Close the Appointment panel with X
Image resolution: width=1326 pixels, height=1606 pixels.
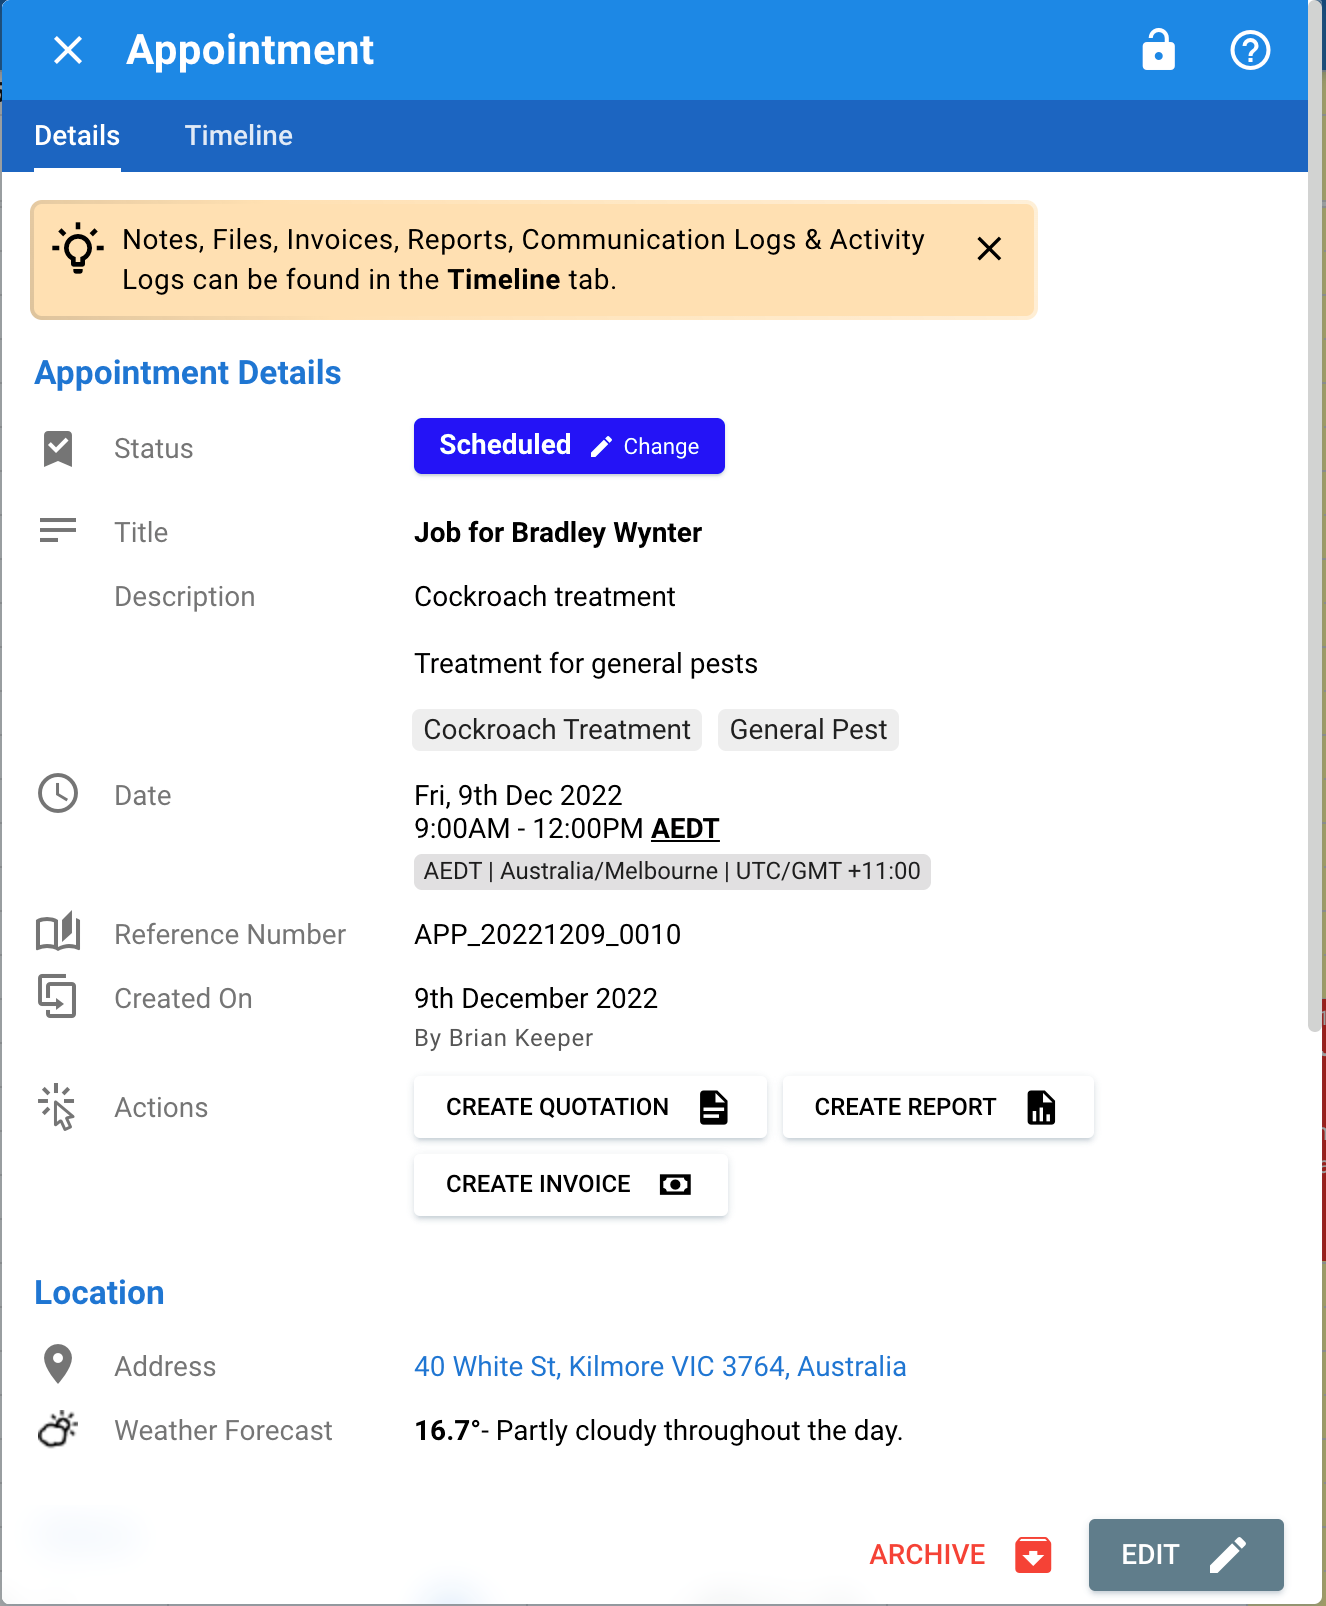coord(68,50)
